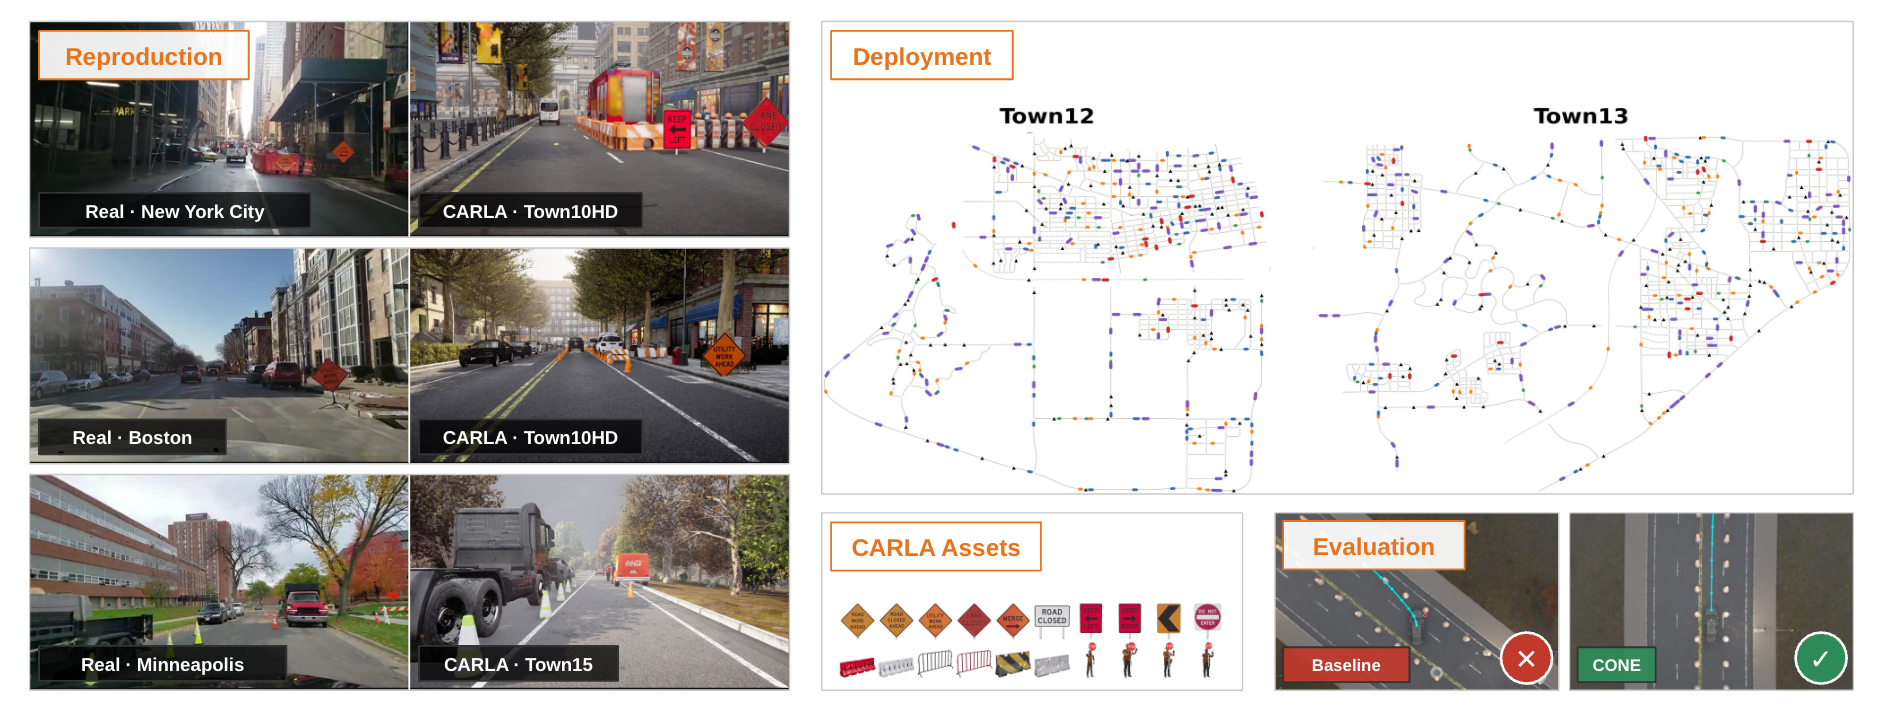The width and height of the screenshot is (1883, 726).
Task: Open the Boston street photo
Action: tap(220, 355)
